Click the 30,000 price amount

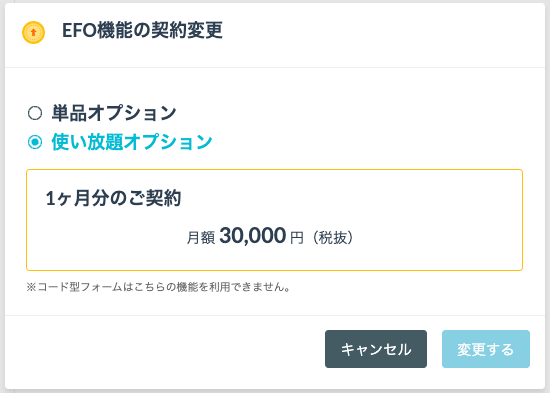click(x=253, y=235)
